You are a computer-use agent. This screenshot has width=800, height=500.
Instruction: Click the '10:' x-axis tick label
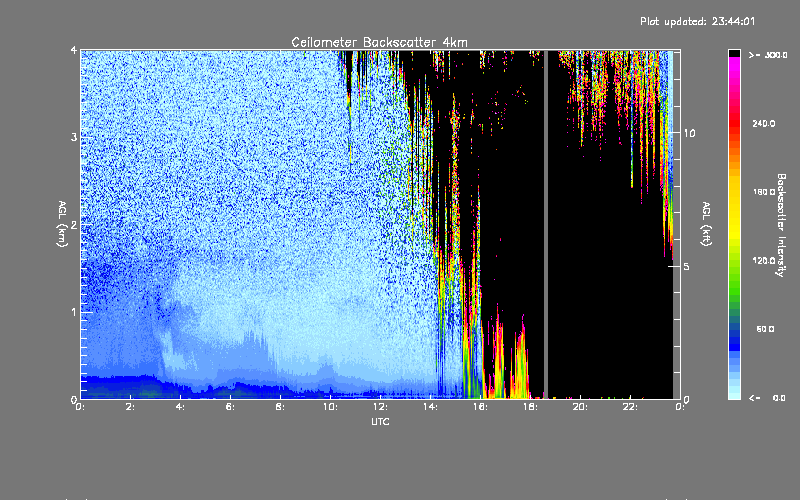[330, 407]
